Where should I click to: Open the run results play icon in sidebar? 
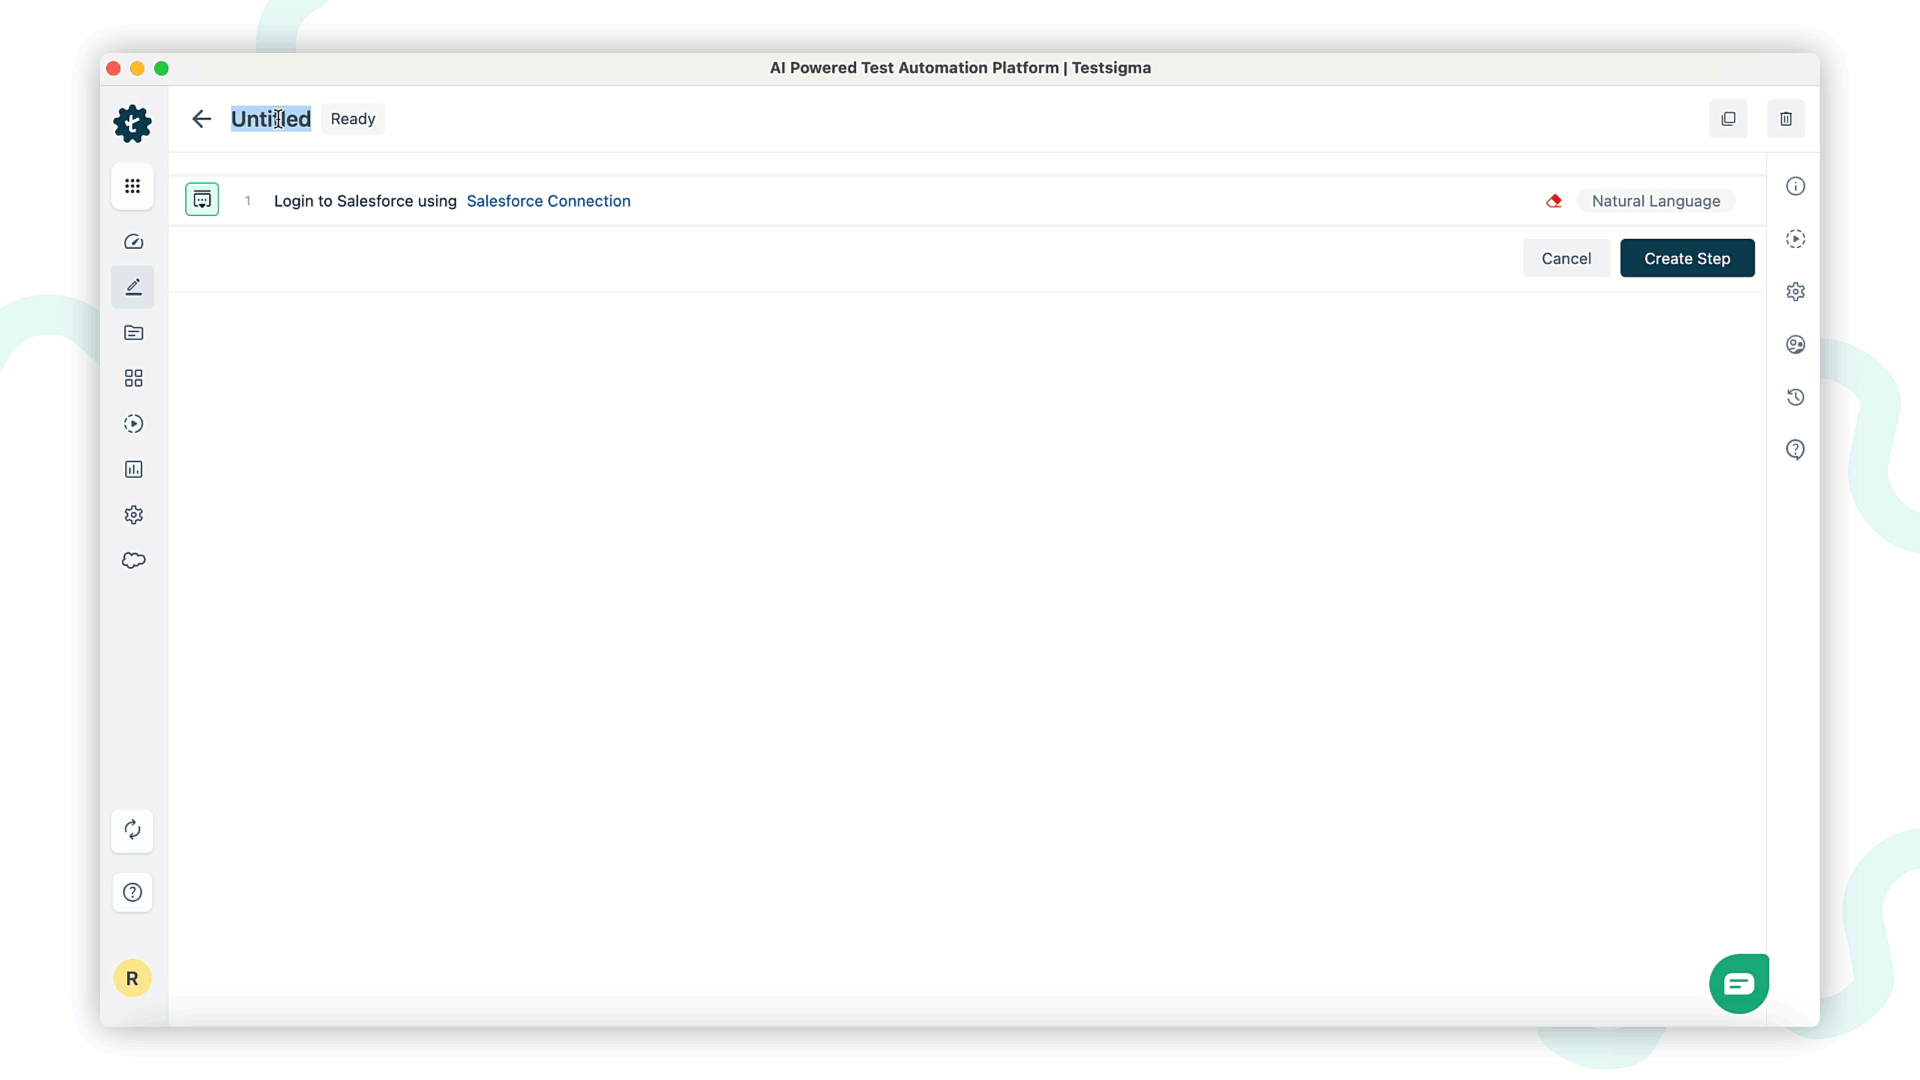tap(133, 424)
